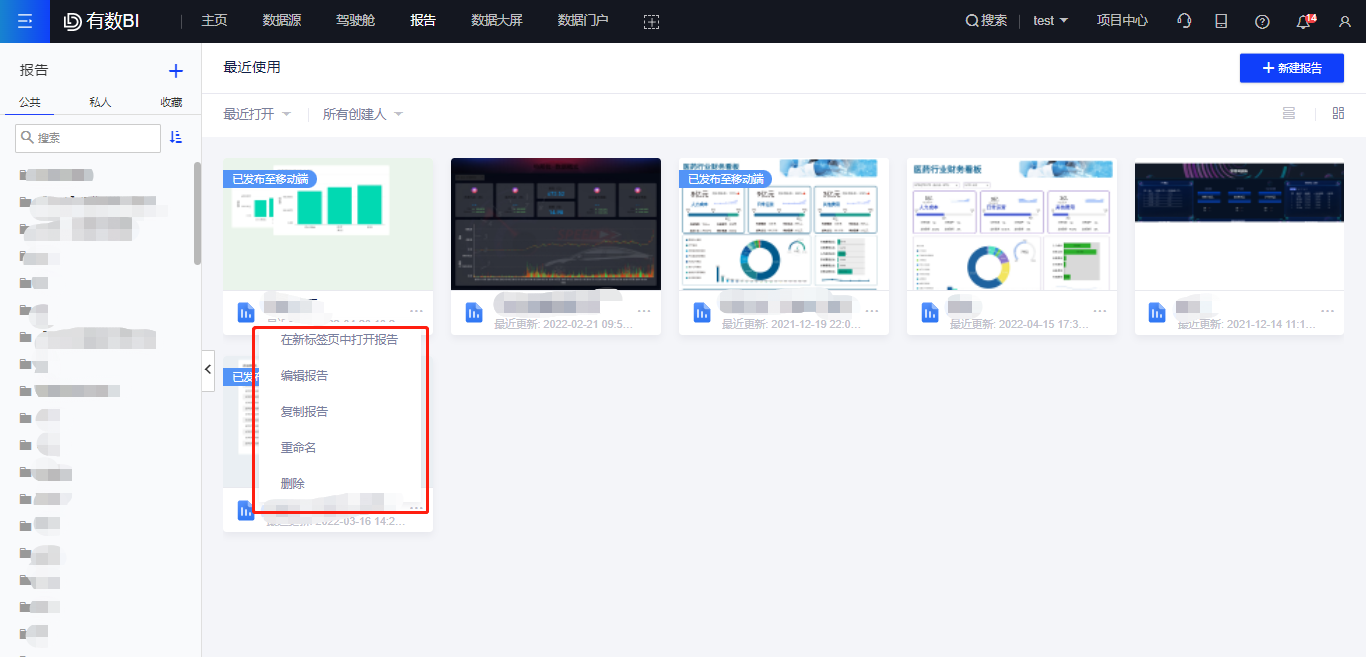
Task: Click the 新建报告 button
Action: [x=1291, y=68]
